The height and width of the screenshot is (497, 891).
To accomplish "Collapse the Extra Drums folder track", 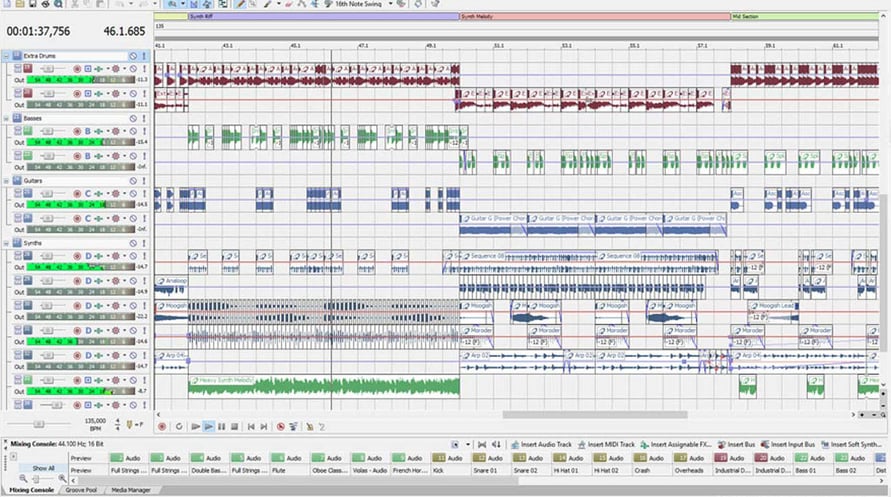I will point(7,56).
